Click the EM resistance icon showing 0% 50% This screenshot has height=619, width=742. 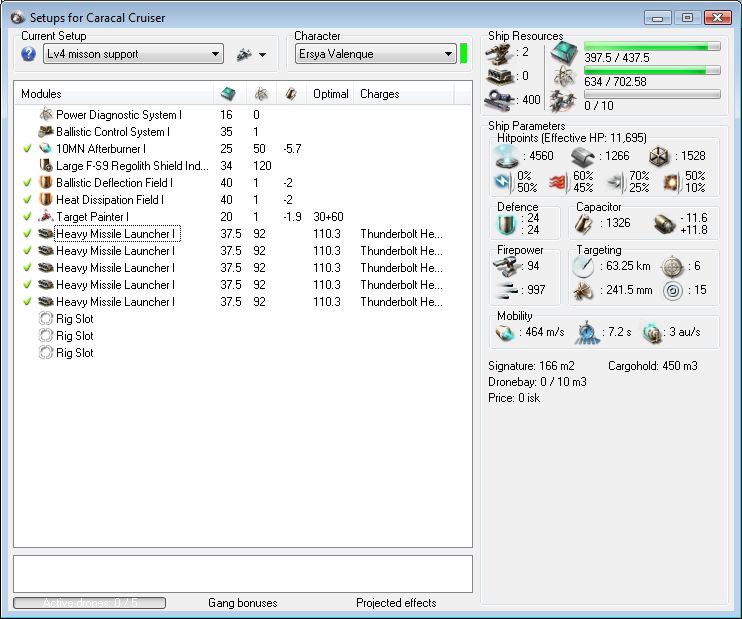point(503,182)
